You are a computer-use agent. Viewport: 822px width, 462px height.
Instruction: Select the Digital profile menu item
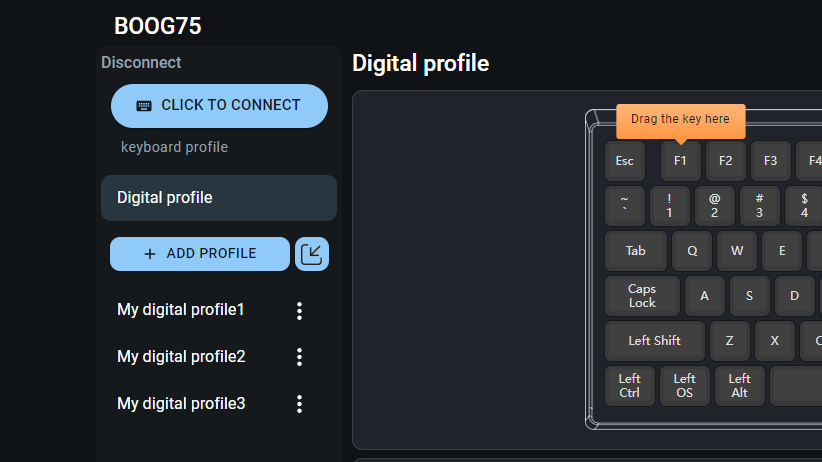click(x=218, y=198)
